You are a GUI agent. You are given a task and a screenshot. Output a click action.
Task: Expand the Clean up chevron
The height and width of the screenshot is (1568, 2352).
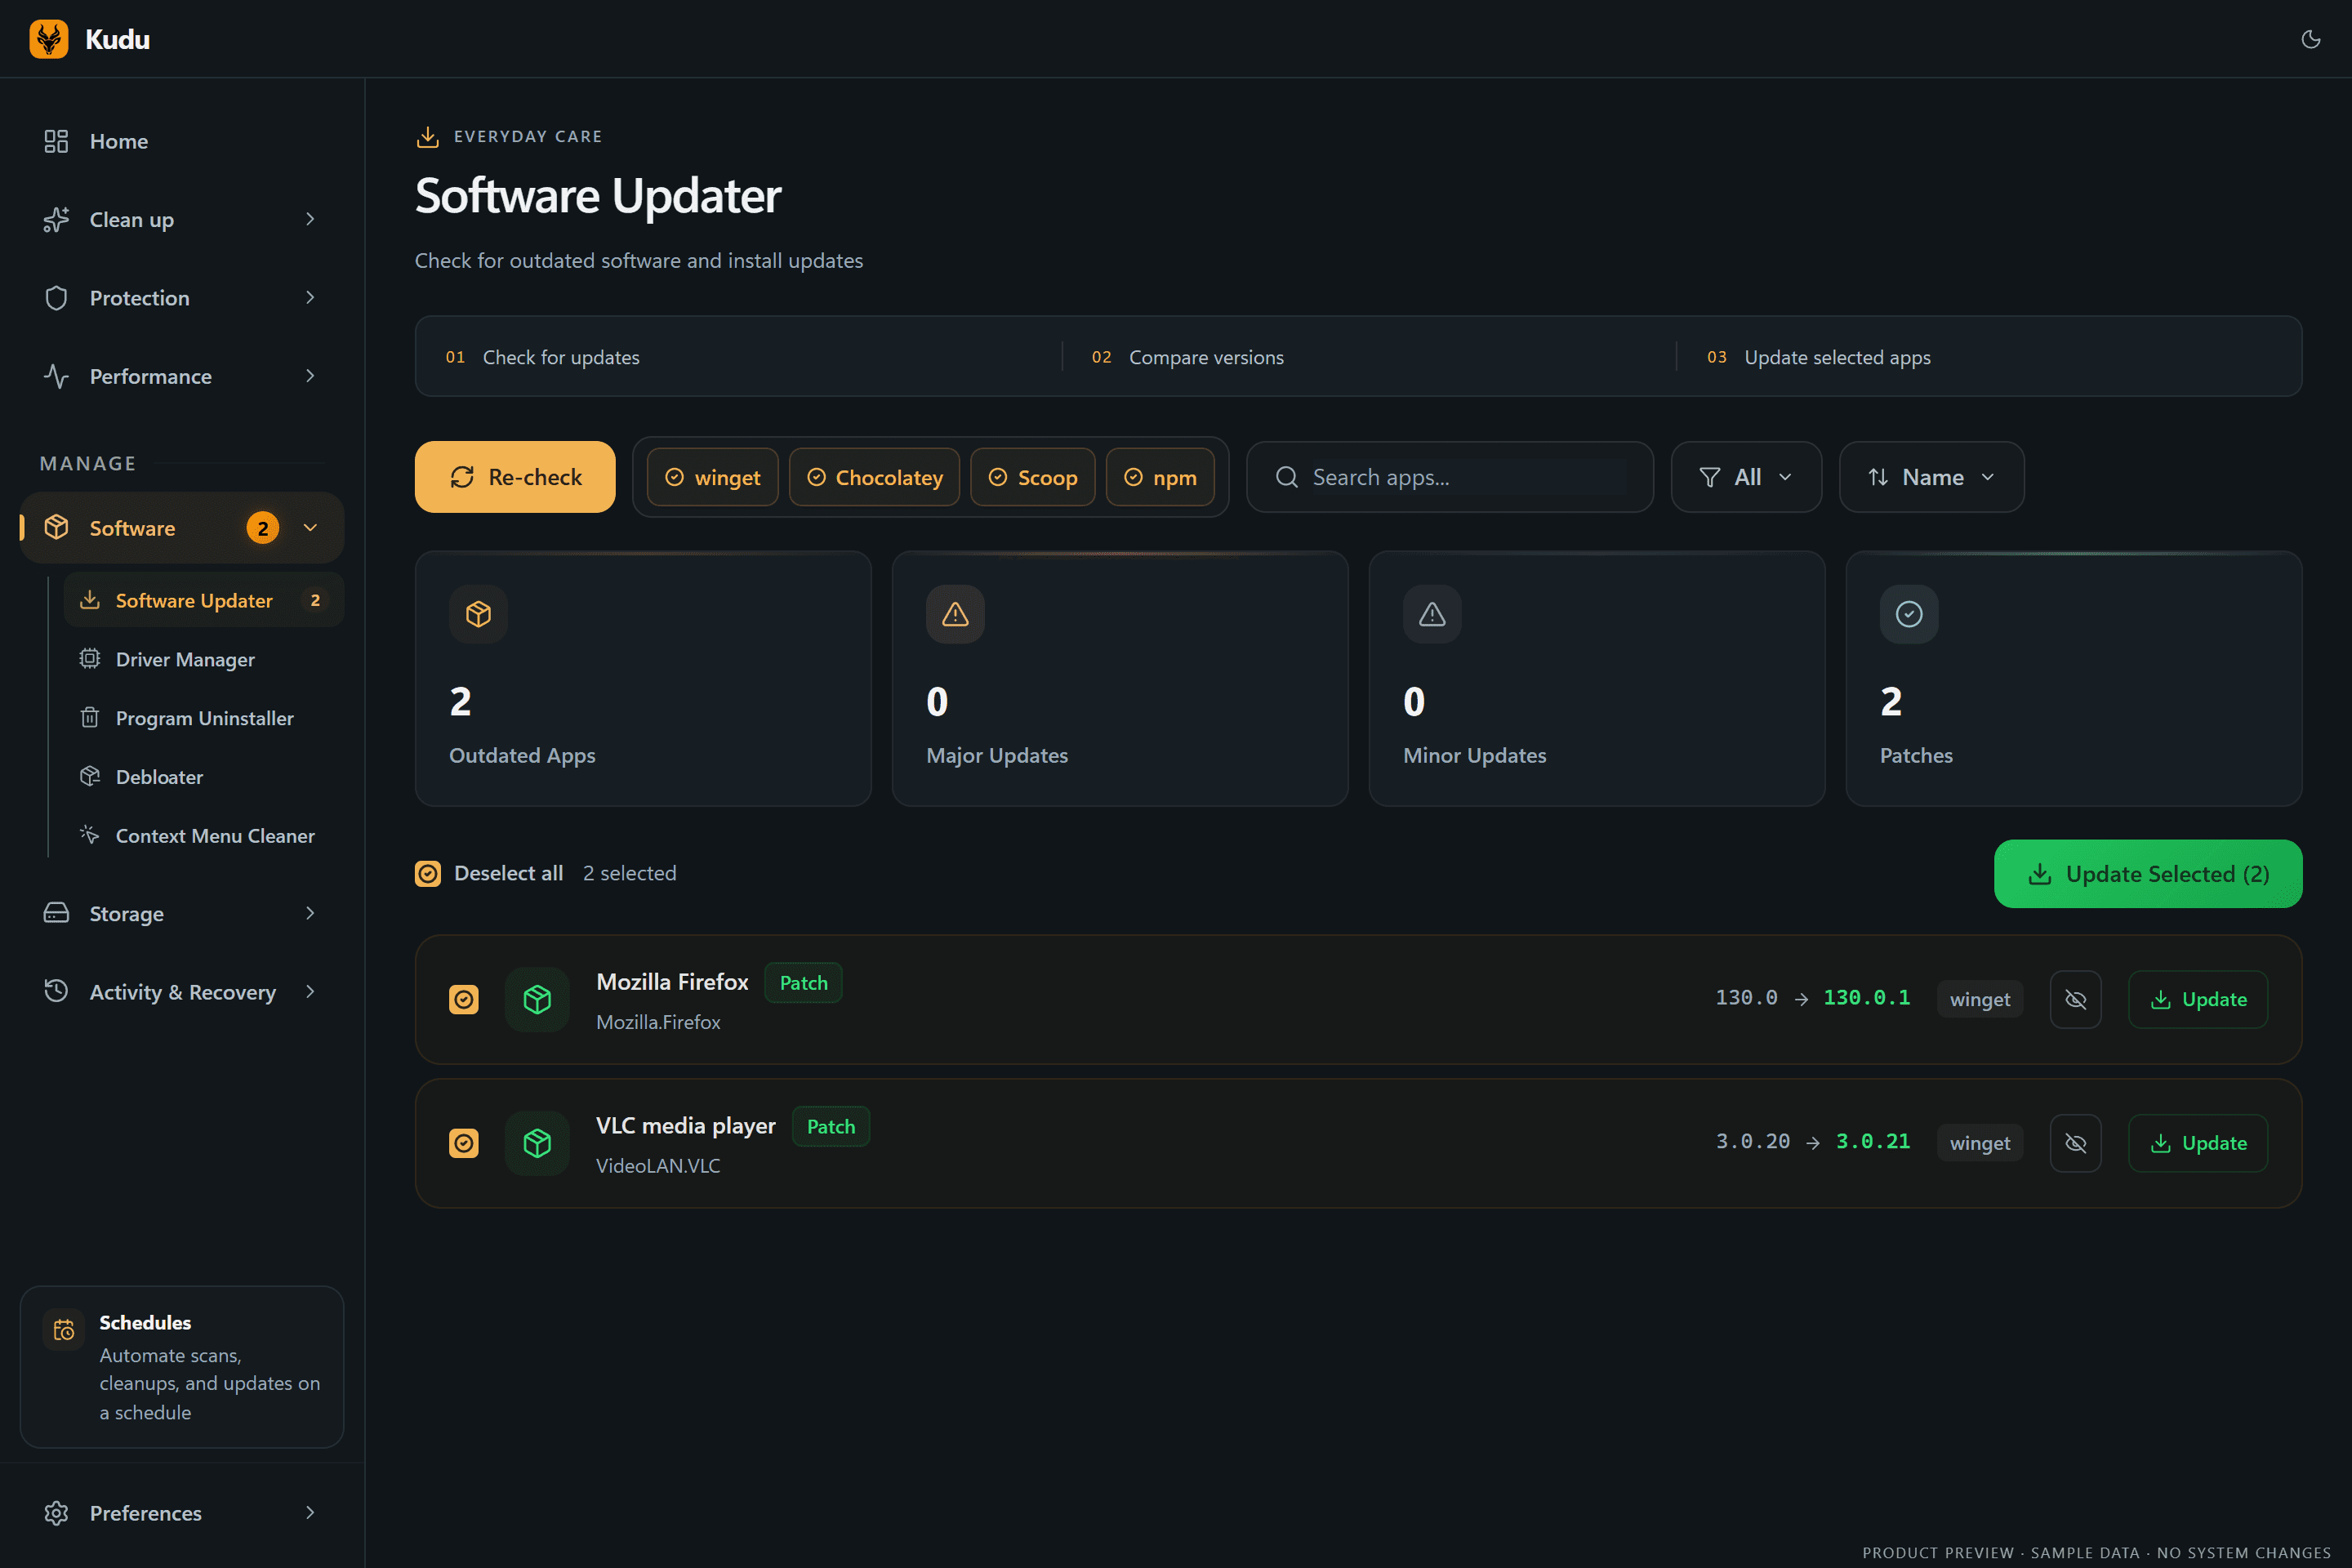click(x=310, y=219)
